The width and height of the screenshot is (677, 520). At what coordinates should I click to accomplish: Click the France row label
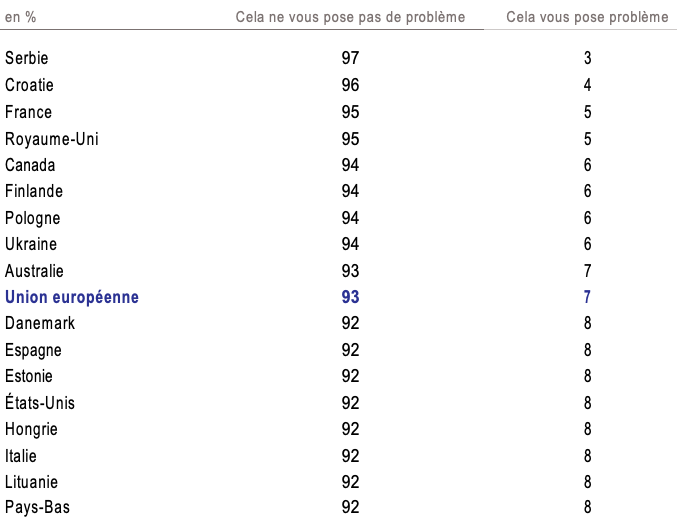click(x=29, y=112)
